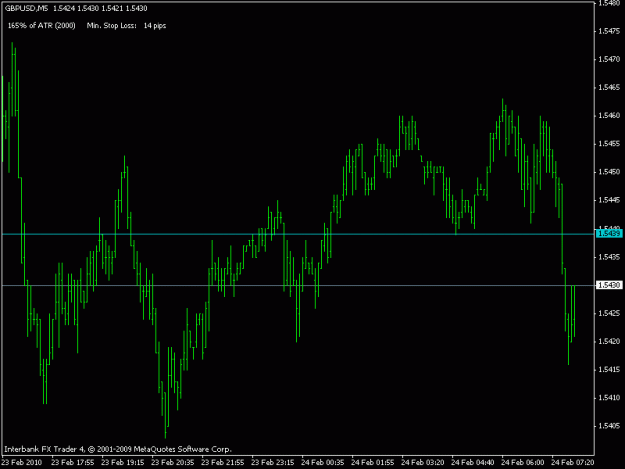Image resolution: width=625 pixels, height=469 pixels.
Task: Click the 1.5465 price axis label
Action: (x=609, y=87)
